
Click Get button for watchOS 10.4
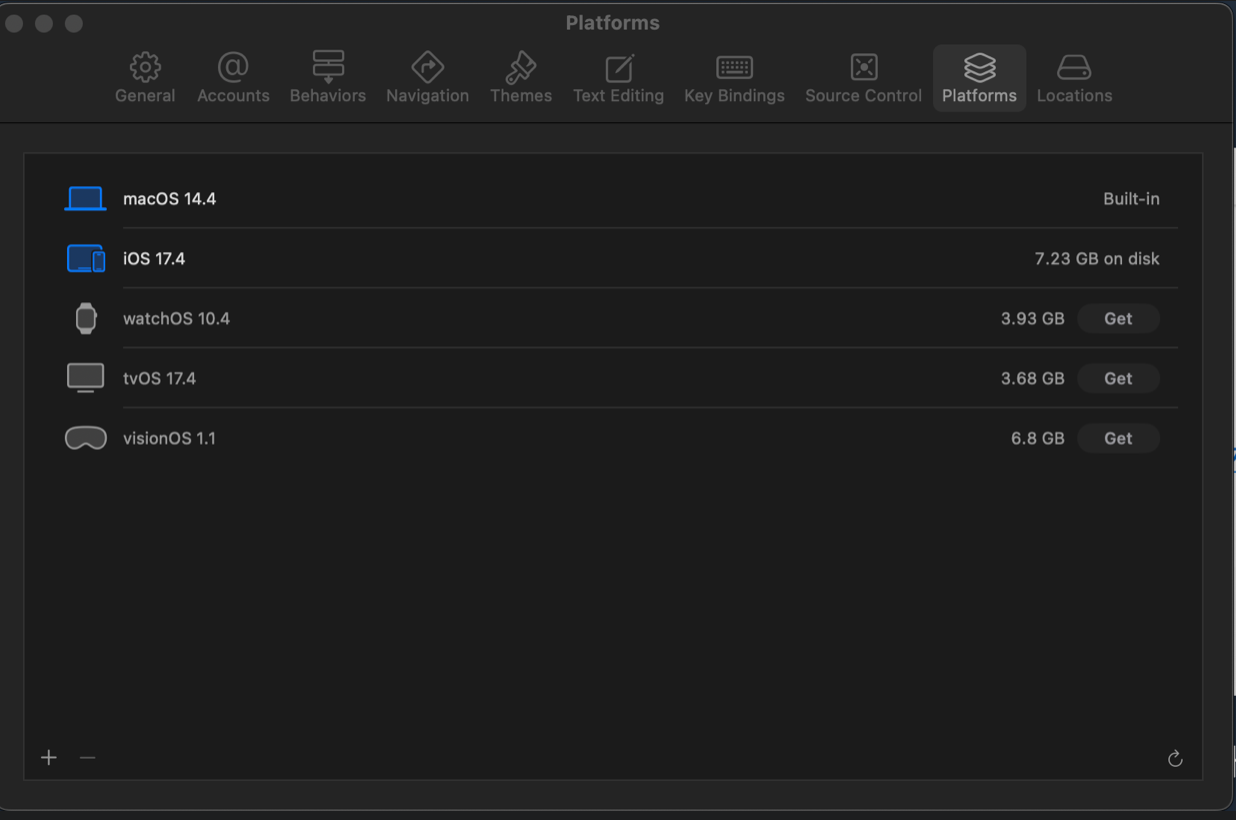point(1118,319)
